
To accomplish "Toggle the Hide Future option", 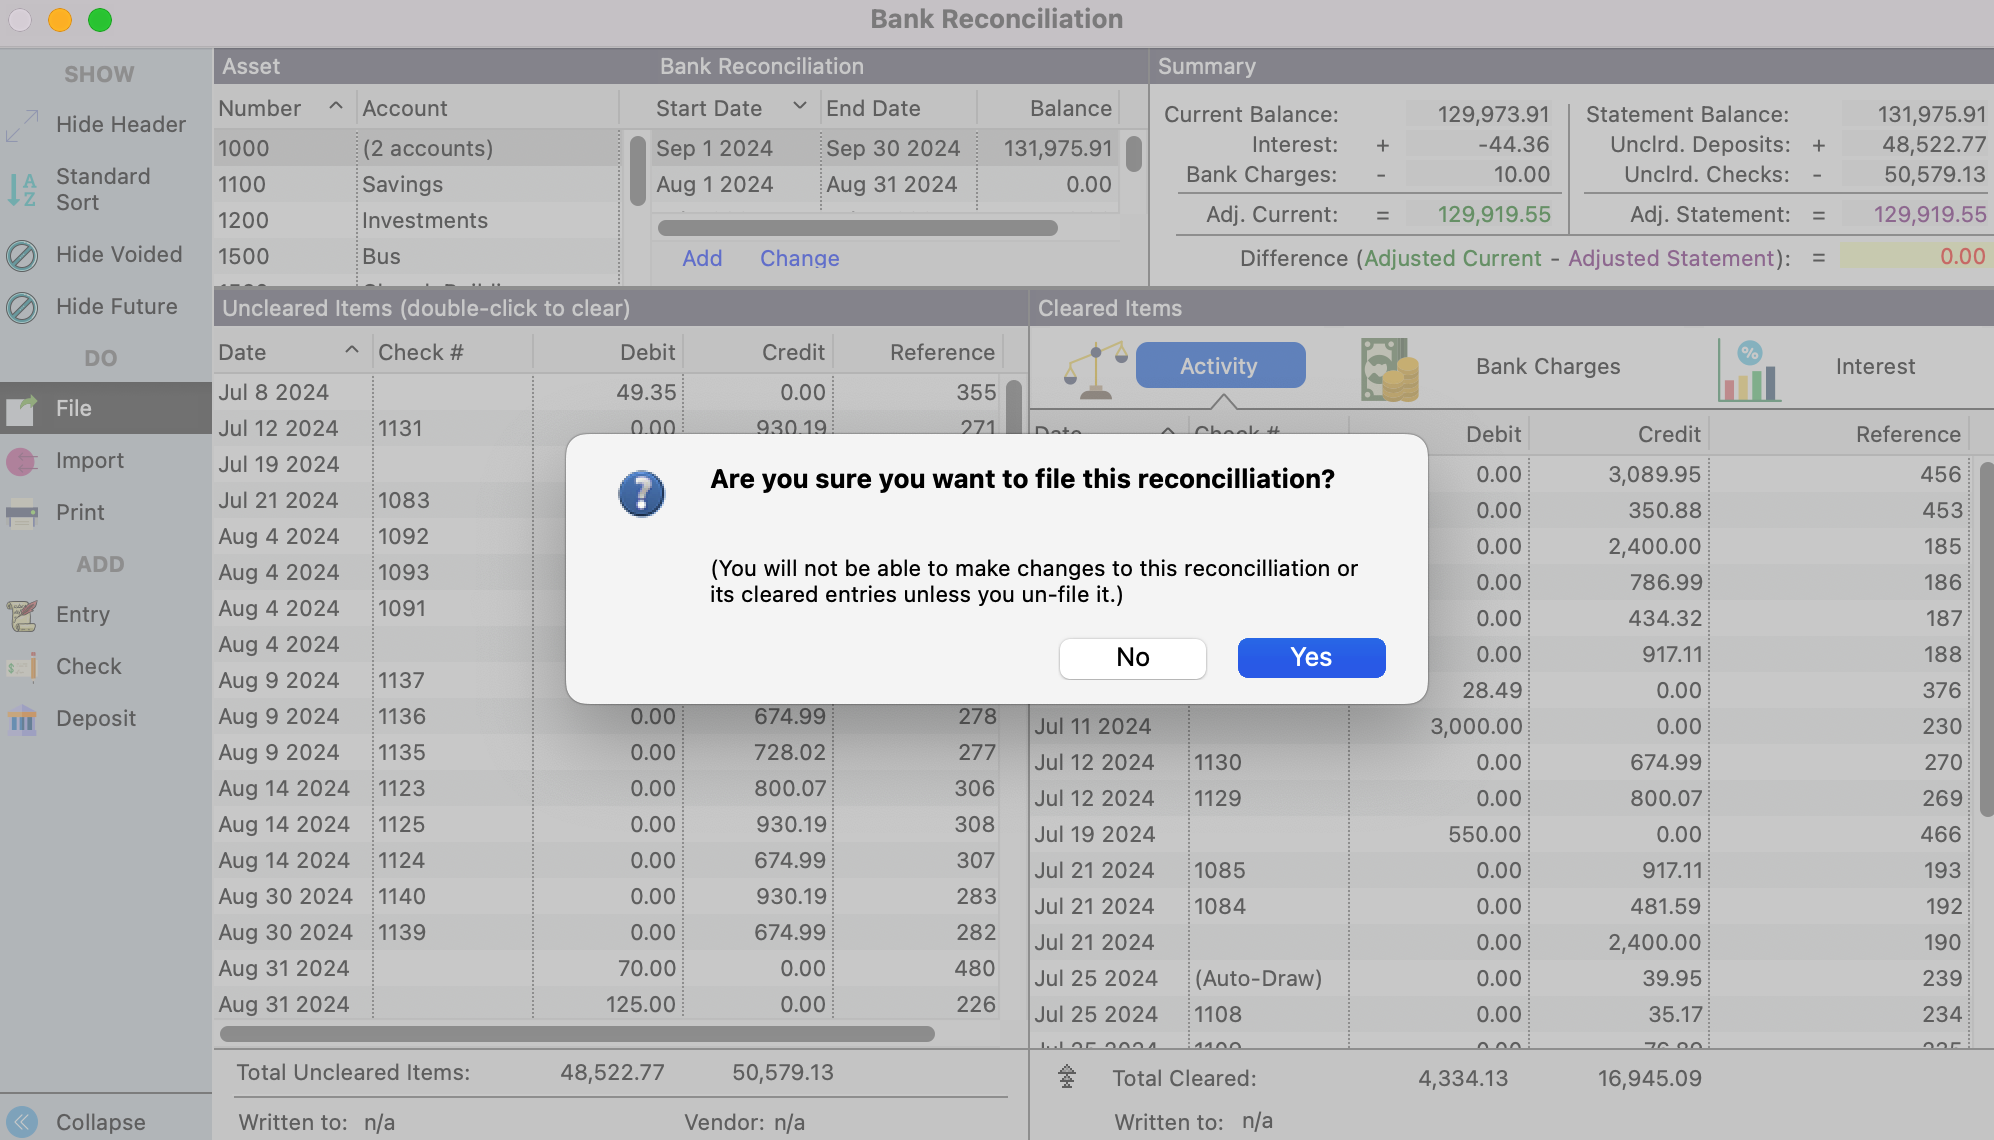I will (x=22, y=307).
